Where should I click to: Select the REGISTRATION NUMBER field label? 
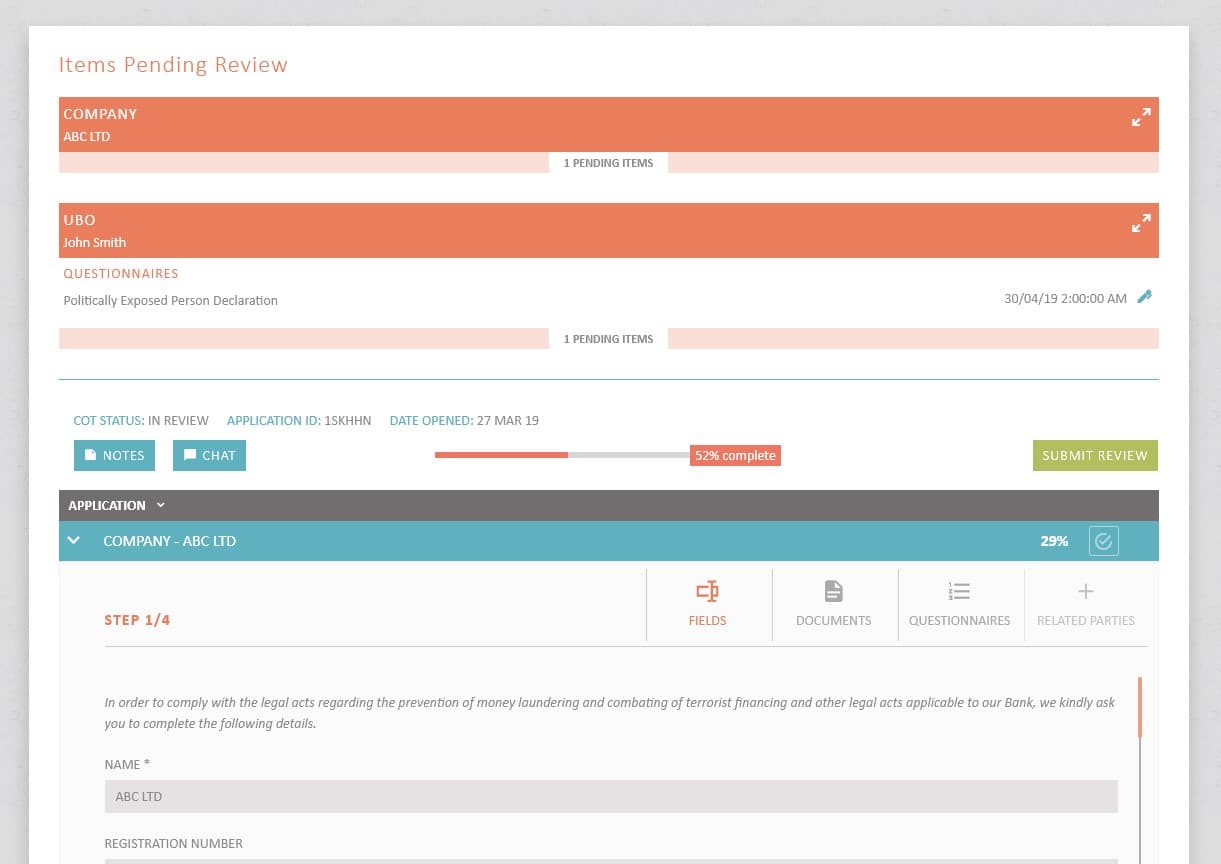click(174, 844)
